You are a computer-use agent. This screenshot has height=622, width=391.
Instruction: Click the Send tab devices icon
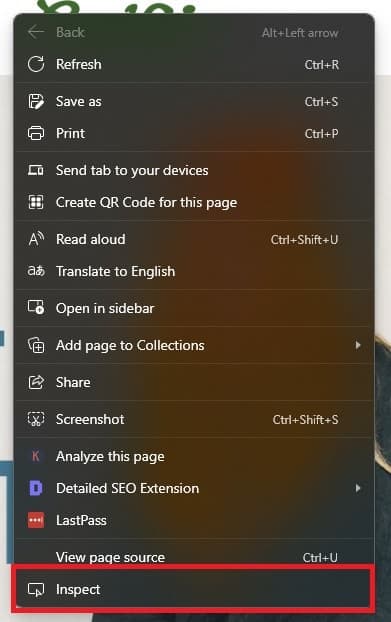tap(36, 170)
